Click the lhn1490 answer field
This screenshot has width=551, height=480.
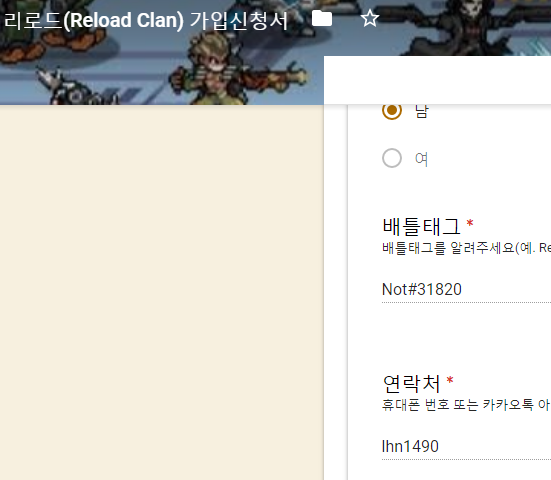[466, 447]
